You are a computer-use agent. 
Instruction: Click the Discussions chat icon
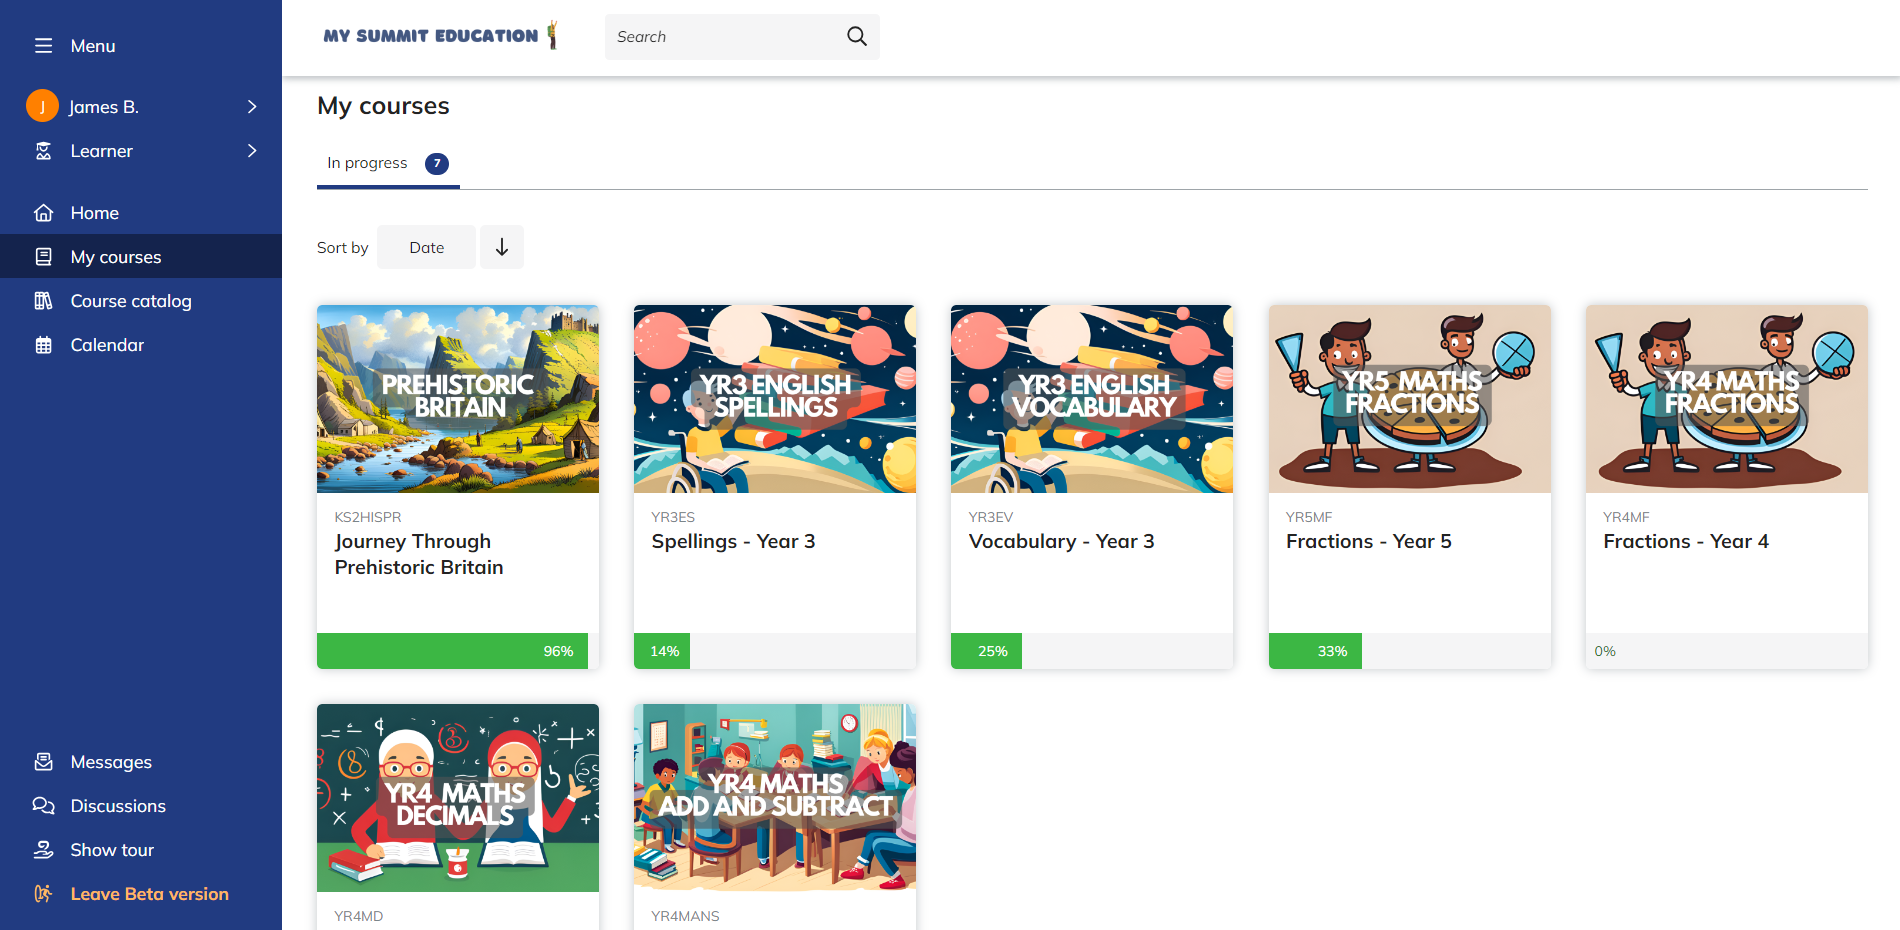coord(43,806)
